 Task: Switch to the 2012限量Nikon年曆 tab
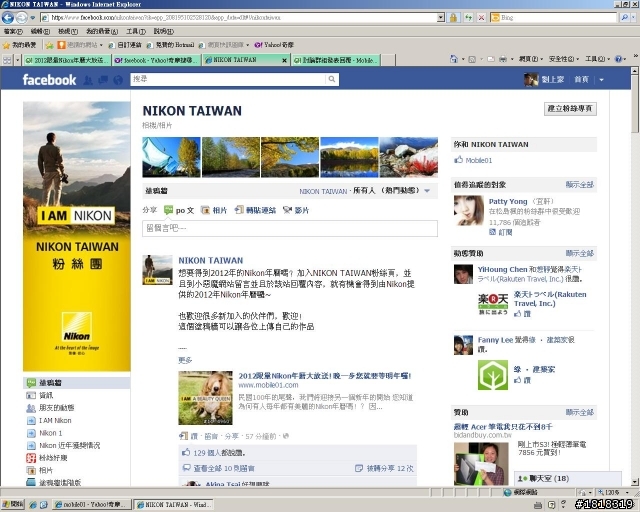(x=67, y=60)
